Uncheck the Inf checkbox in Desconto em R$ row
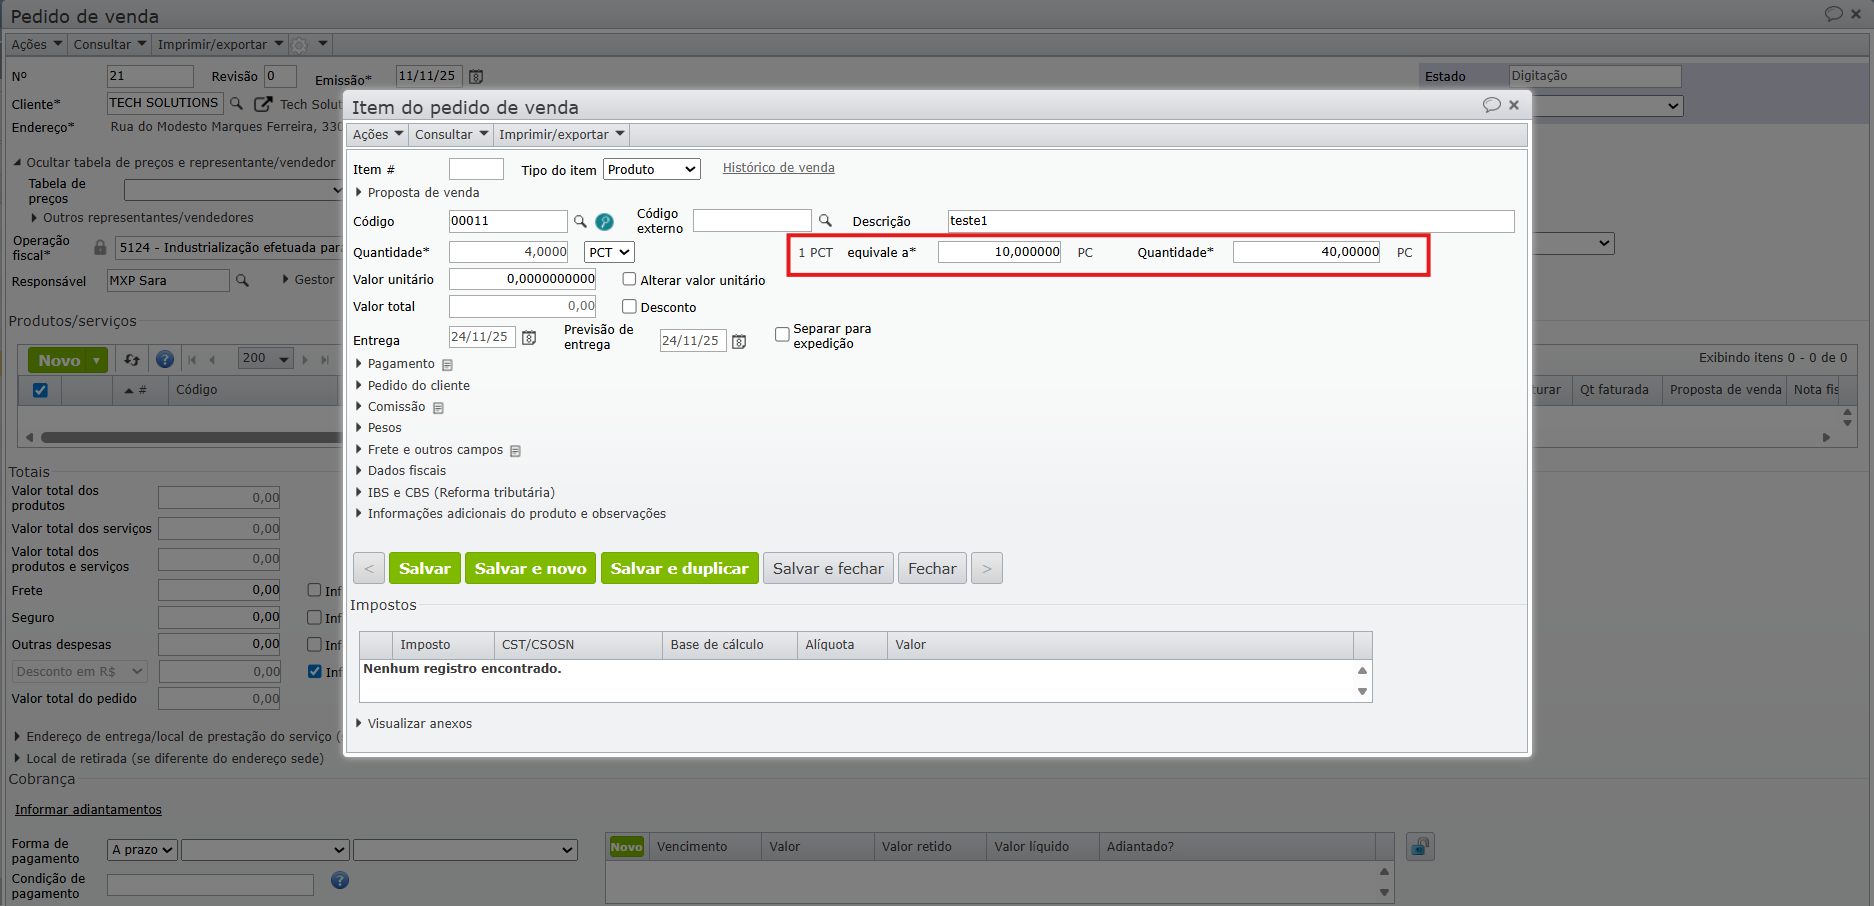Screen dimensions: 1874x906 [314, 671]
